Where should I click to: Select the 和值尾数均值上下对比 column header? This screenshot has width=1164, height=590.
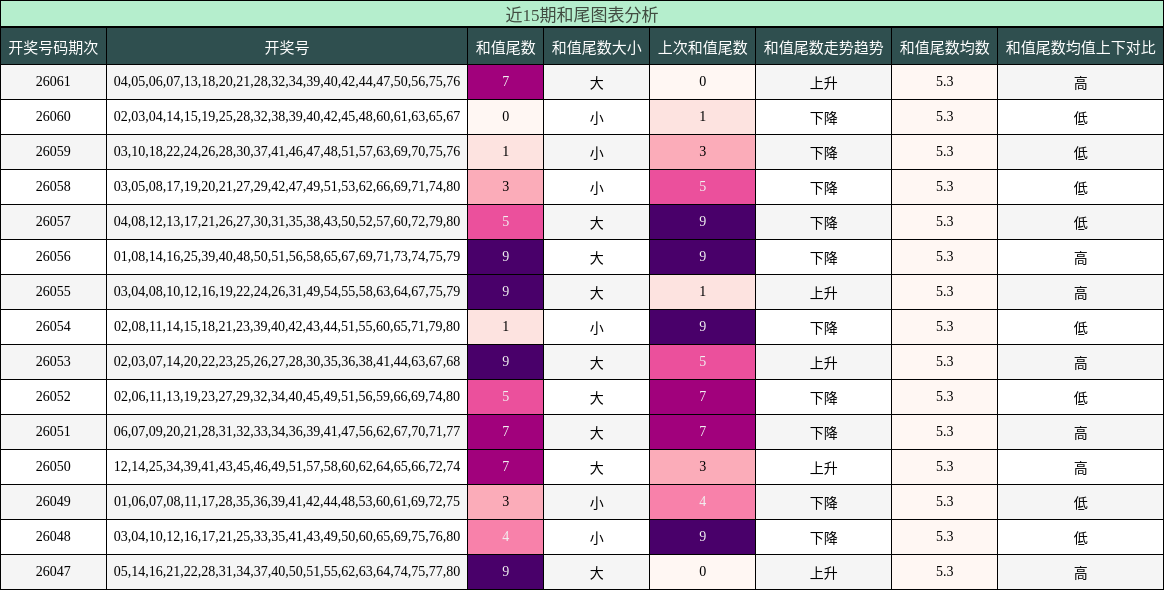(x=1080, y=47)
